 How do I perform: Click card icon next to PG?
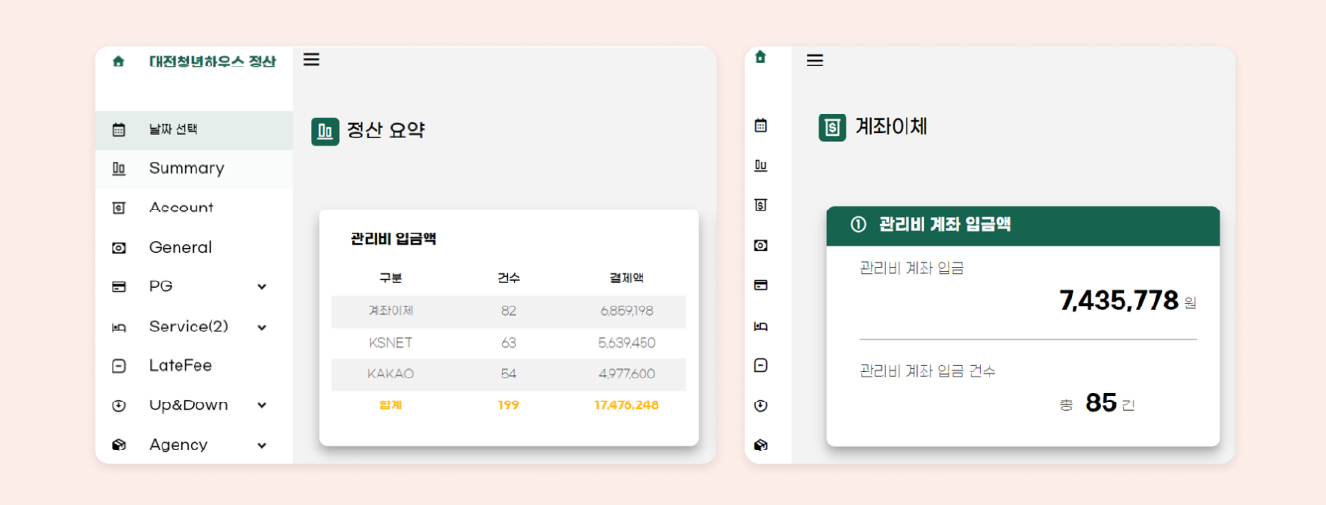[119, 287]
